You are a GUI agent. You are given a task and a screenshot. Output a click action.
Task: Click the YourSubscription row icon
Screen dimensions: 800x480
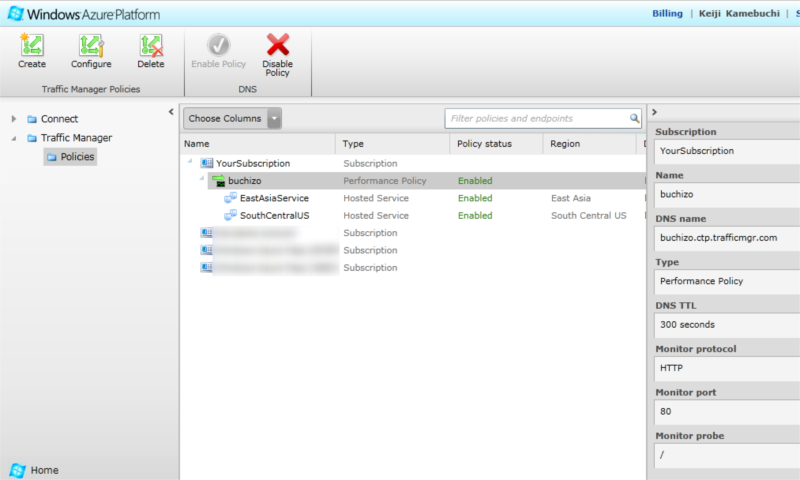click(x=207, y=163)
